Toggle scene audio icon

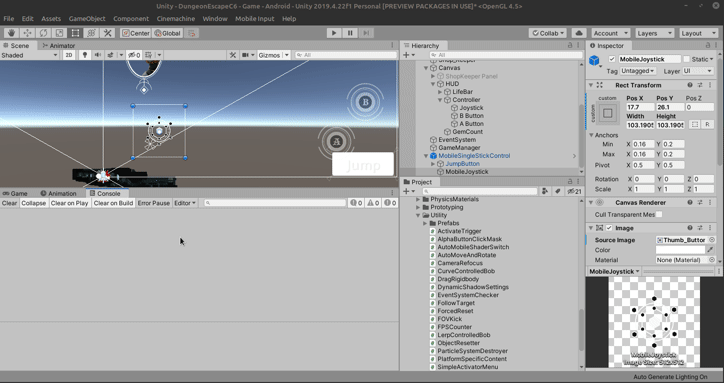98,55
